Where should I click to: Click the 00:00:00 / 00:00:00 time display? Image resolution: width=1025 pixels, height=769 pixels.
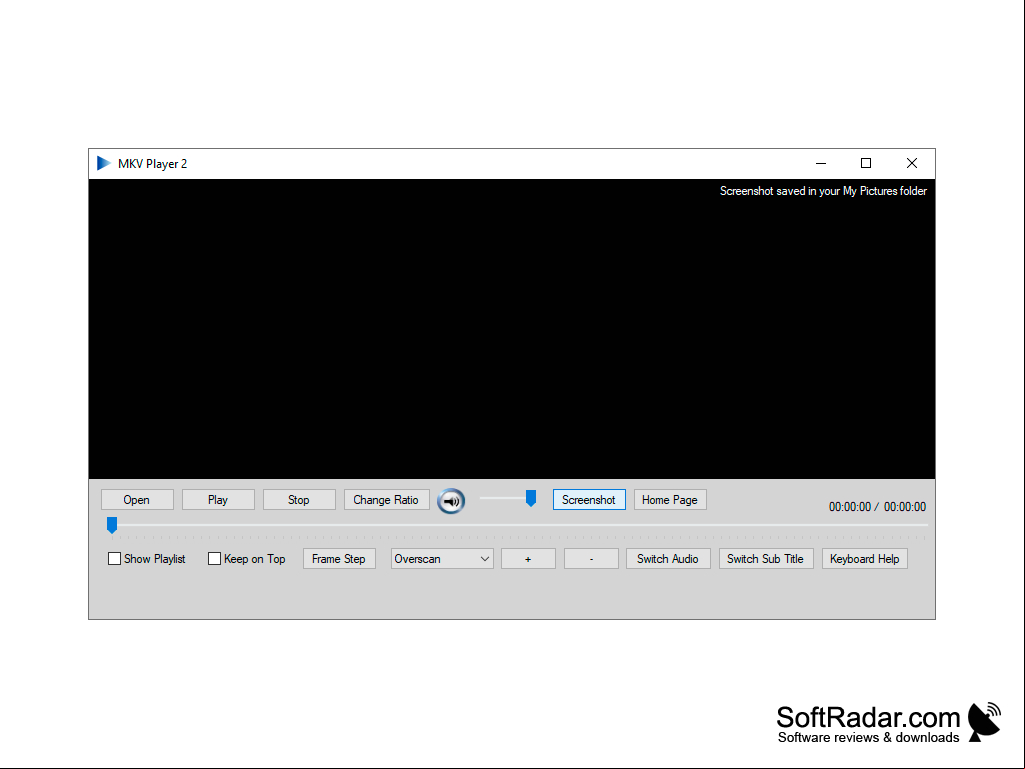click(877, 507)
